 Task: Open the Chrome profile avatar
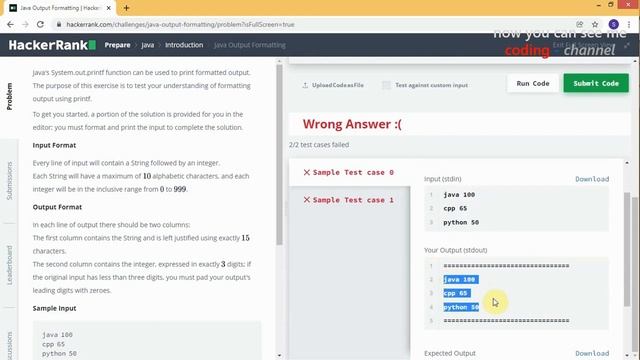(x=613, y=24)
